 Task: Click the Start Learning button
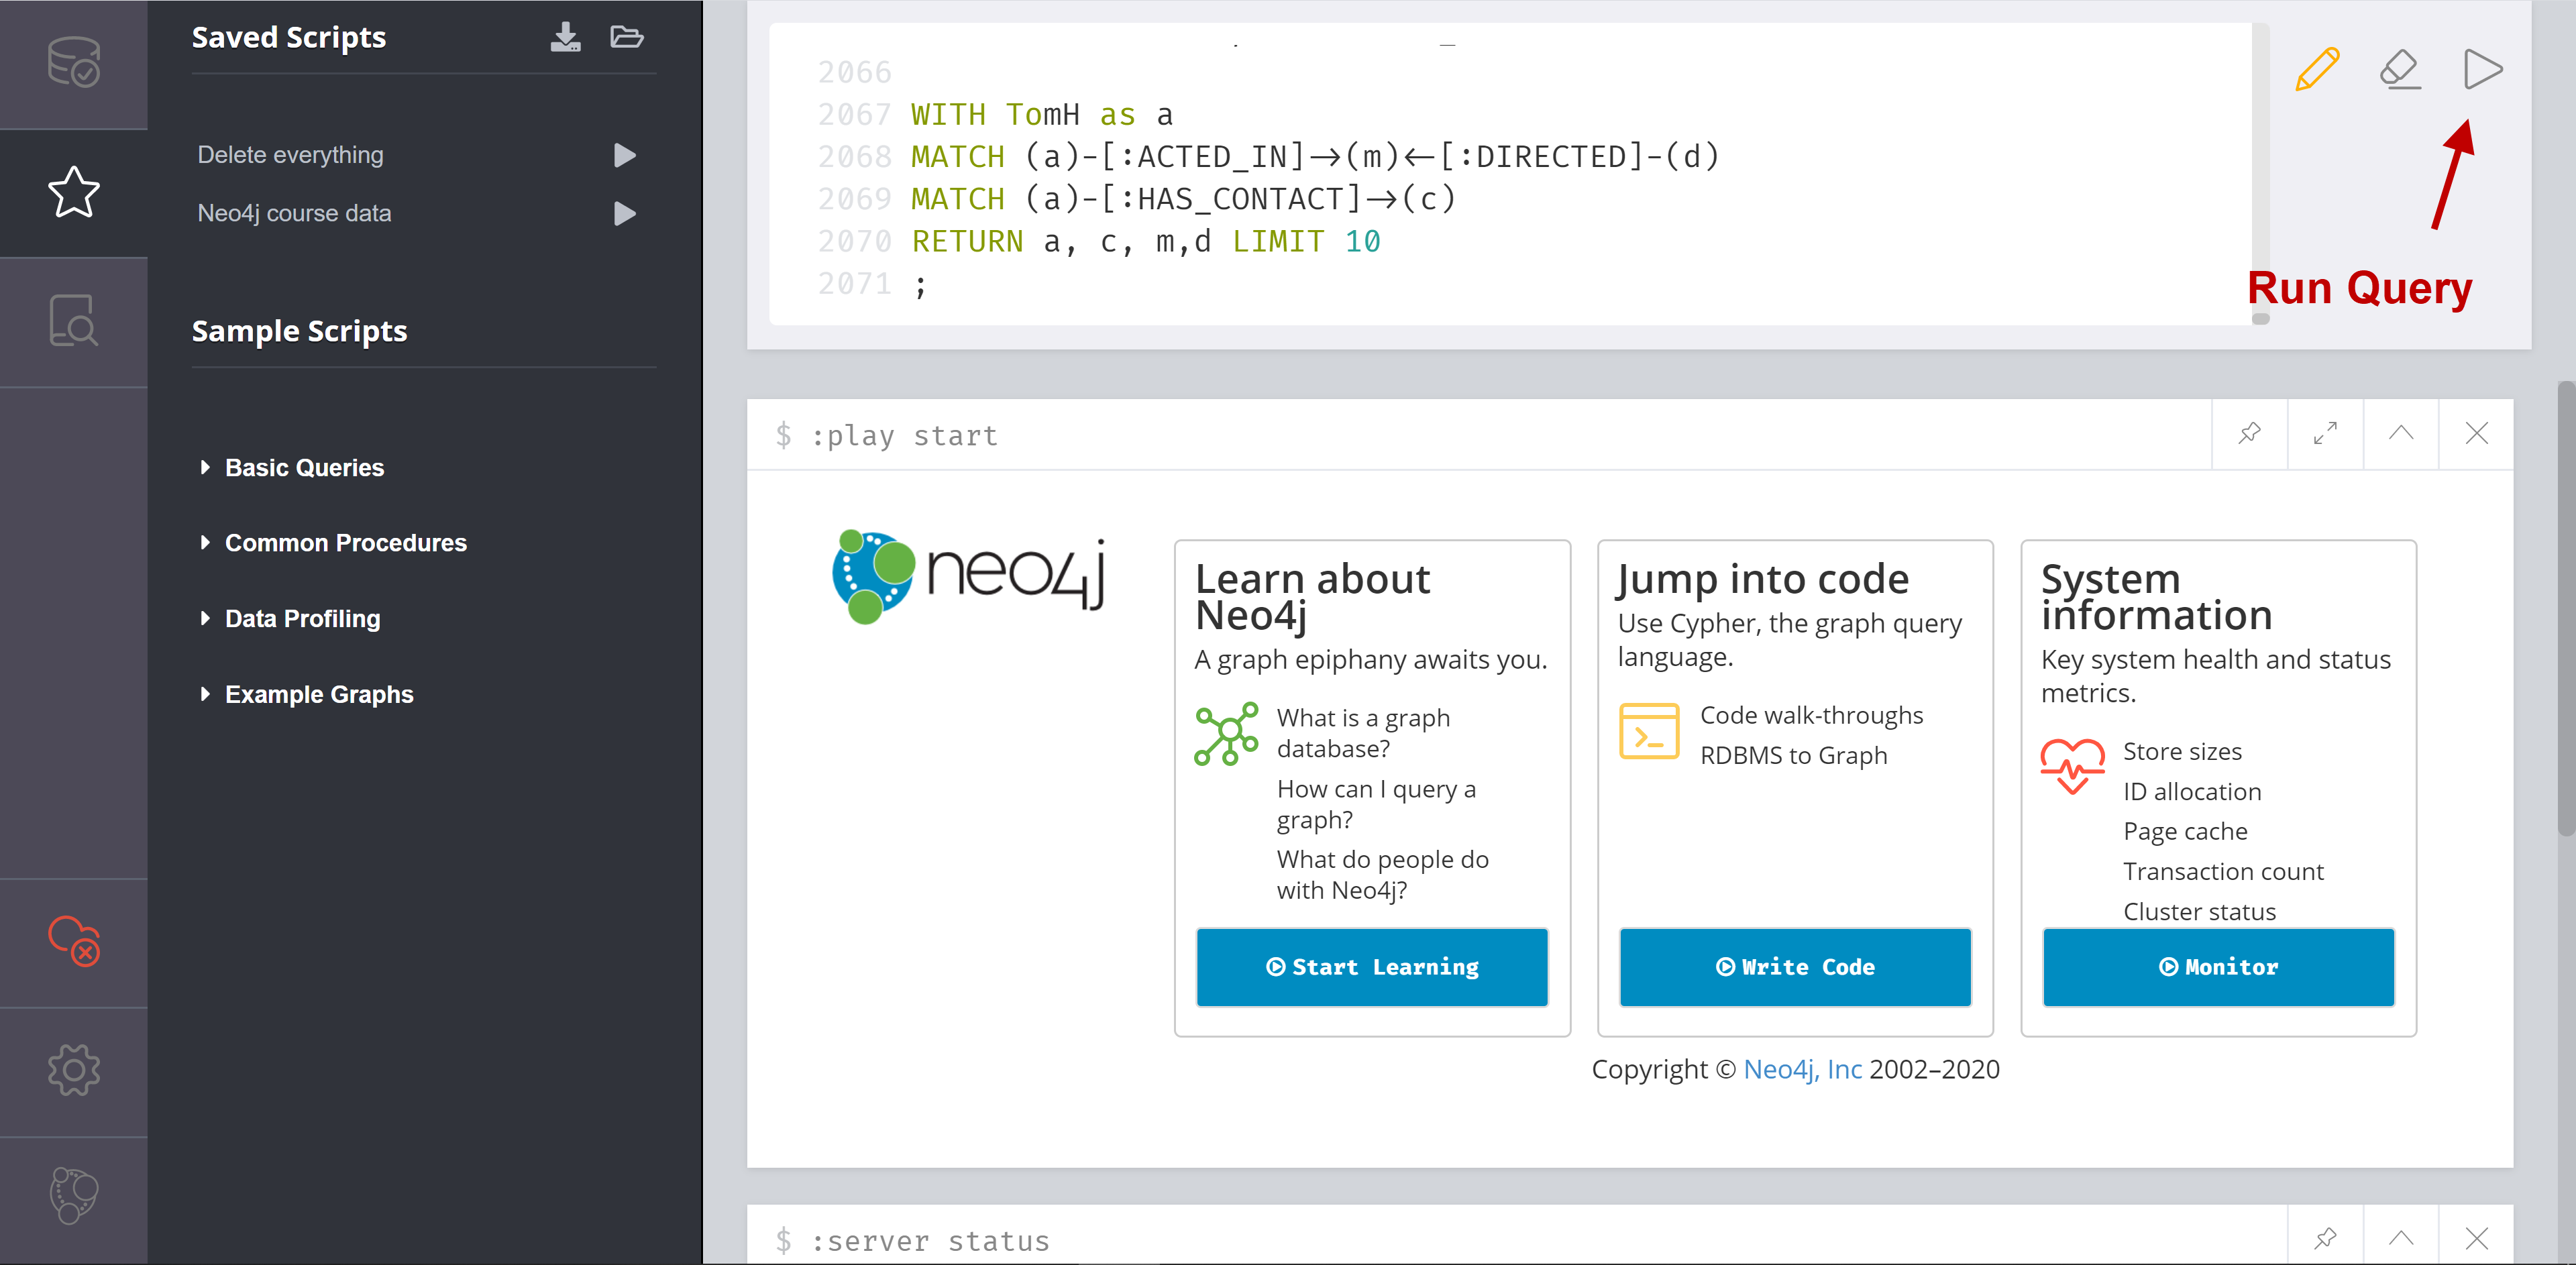point(1372,967)
